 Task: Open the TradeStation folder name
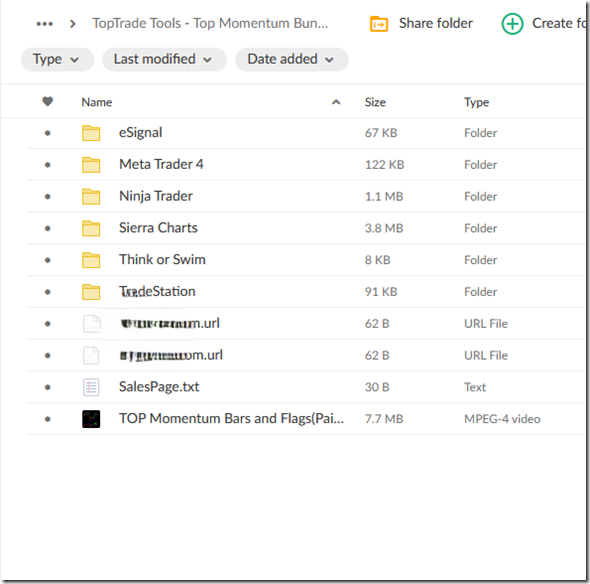pos(157,292)
